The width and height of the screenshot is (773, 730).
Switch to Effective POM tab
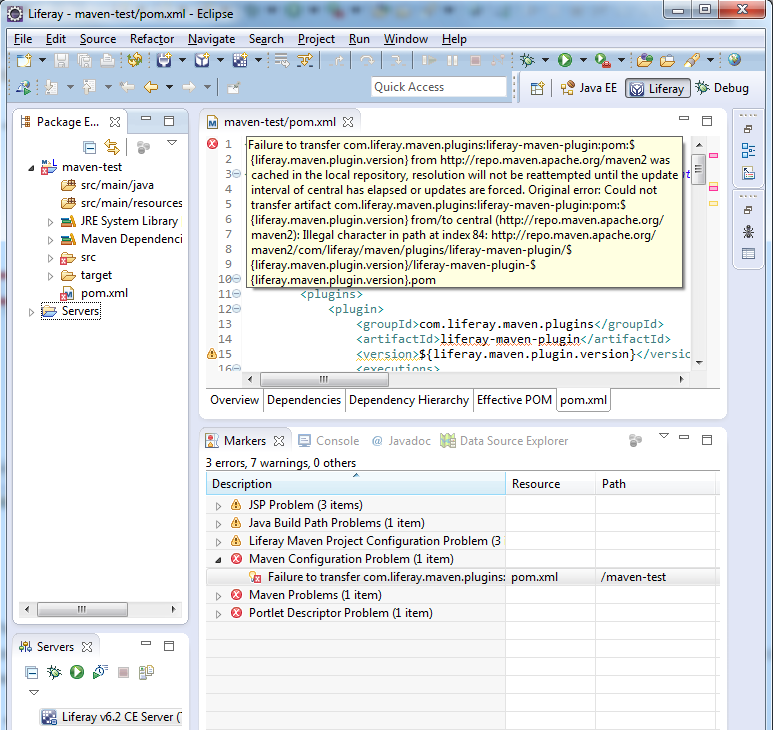coord(514,400)
